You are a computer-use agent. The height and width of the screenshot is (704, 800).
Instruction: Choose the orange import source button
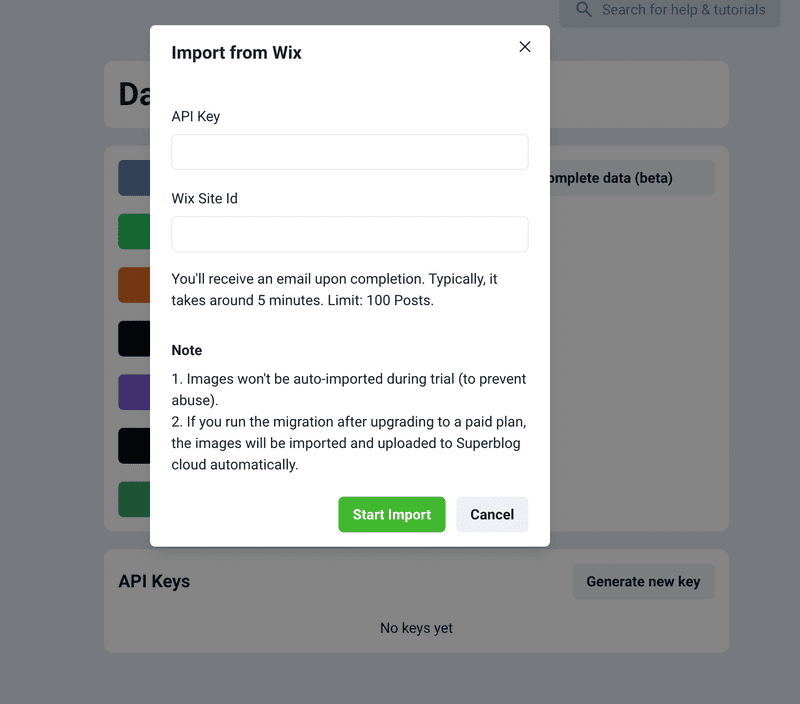(x=134, y=285)
